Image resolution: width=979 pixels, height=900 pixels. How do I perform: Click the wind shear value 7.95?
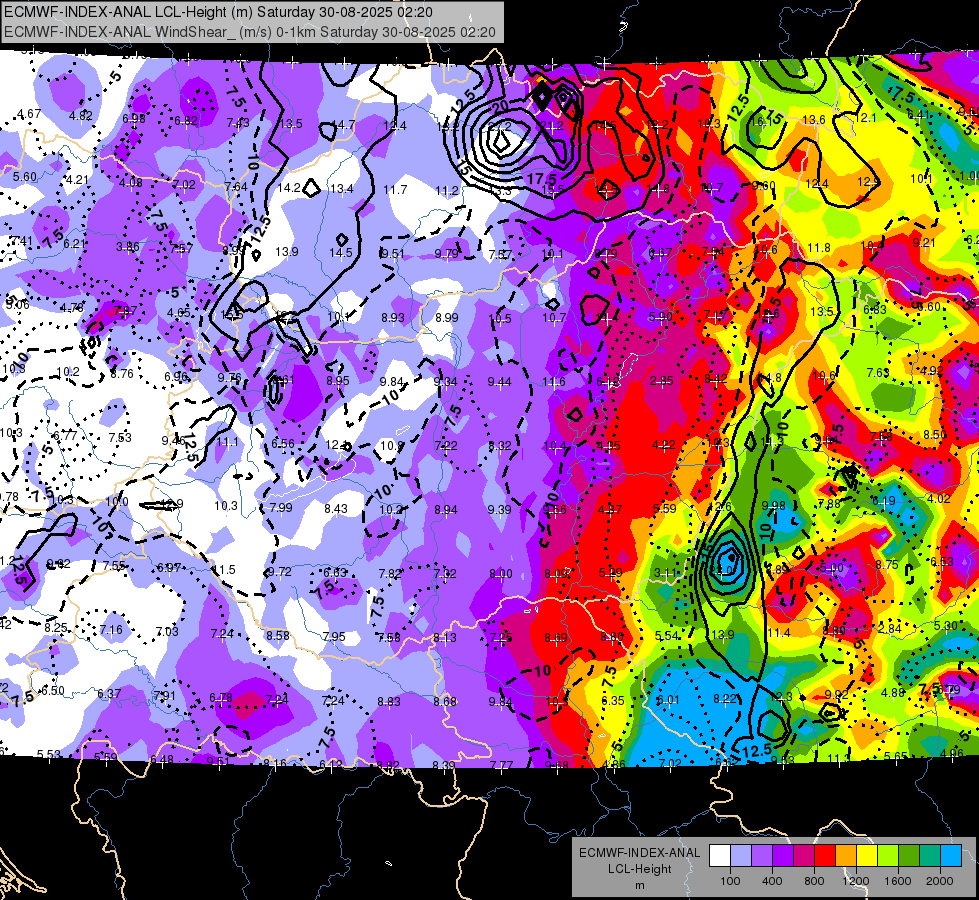[x=334, y=636]
